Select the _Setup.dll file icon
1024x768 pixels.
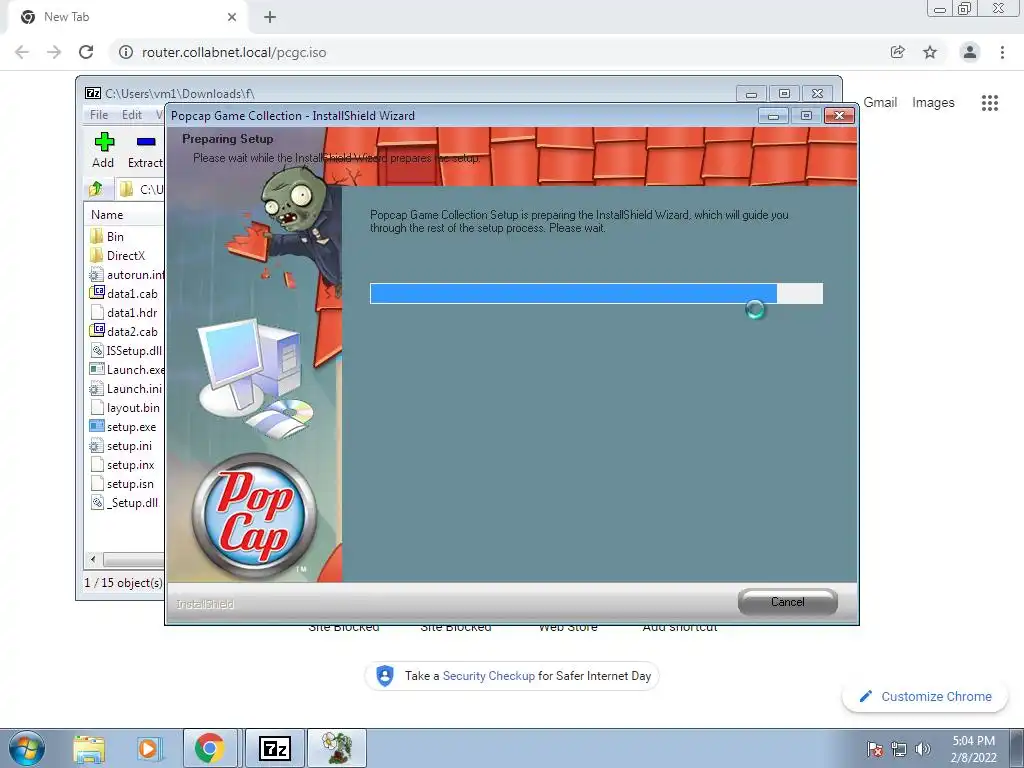tap(97, 502)
